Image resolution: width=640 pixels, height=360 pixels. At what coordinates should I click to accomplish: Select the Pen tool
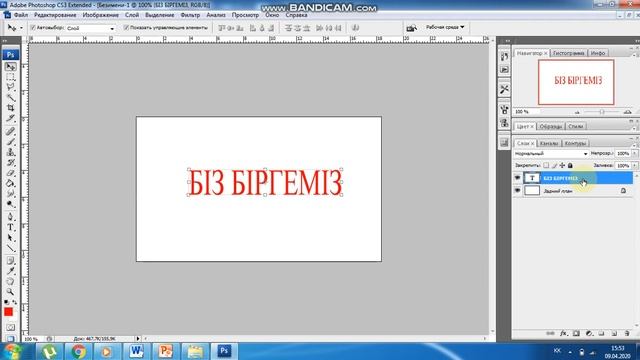[x=11, y=217]
